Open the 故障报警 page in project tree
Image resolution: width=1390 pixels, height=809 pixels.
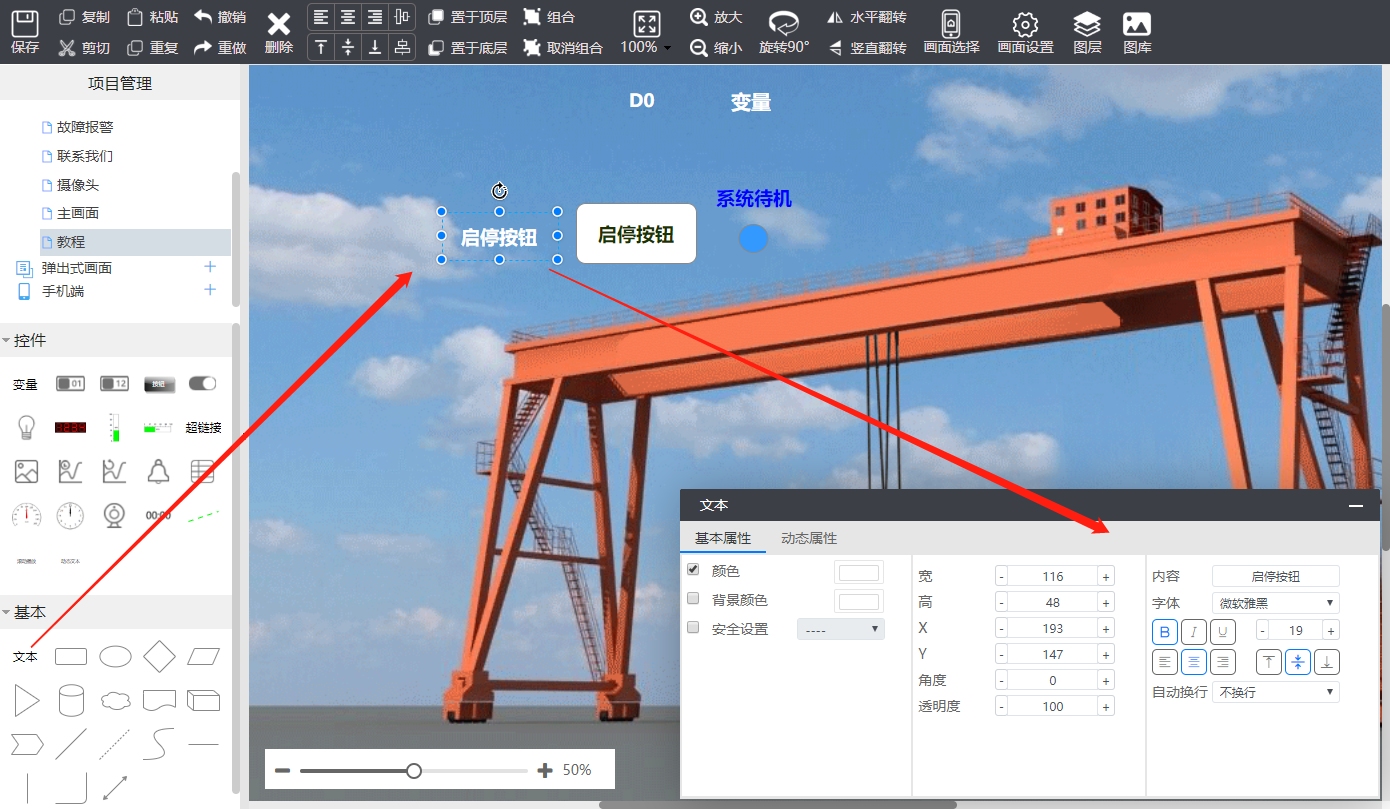click(x=85, y=127)
